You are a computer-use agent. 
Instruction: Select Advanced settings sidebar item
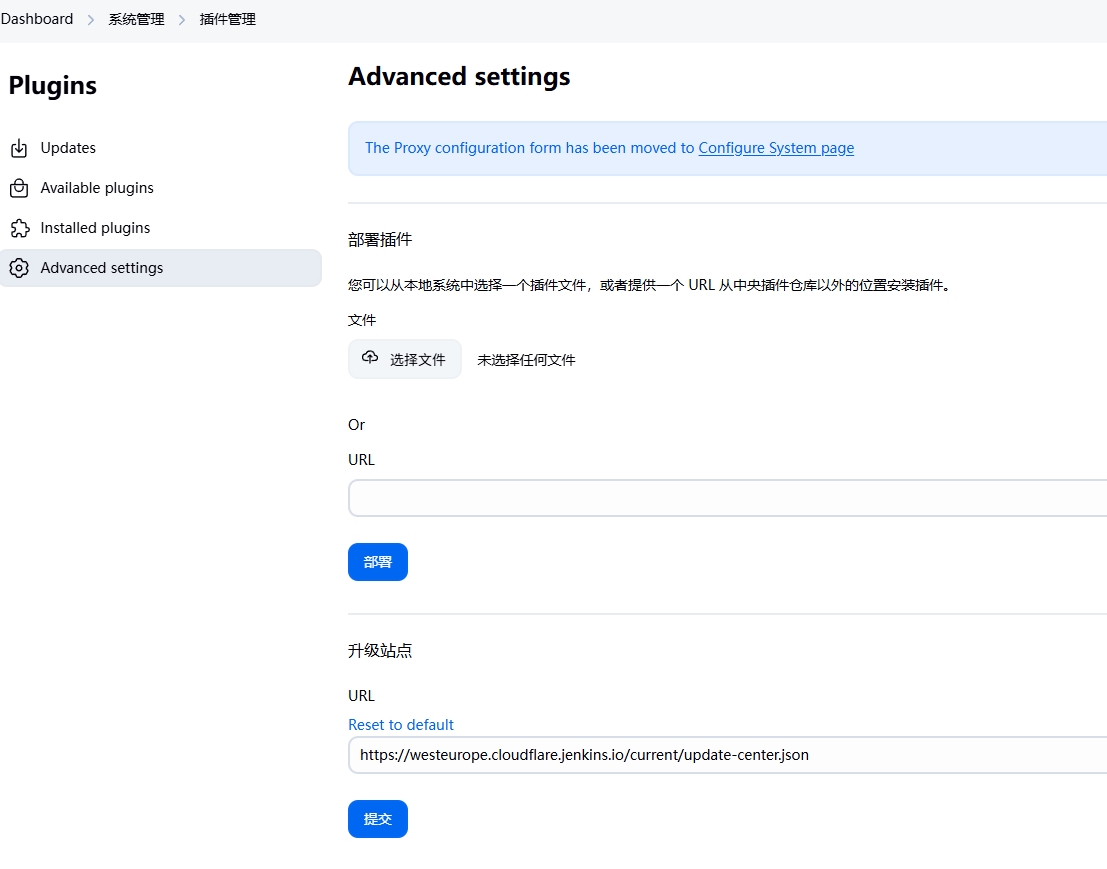(102, 268)
